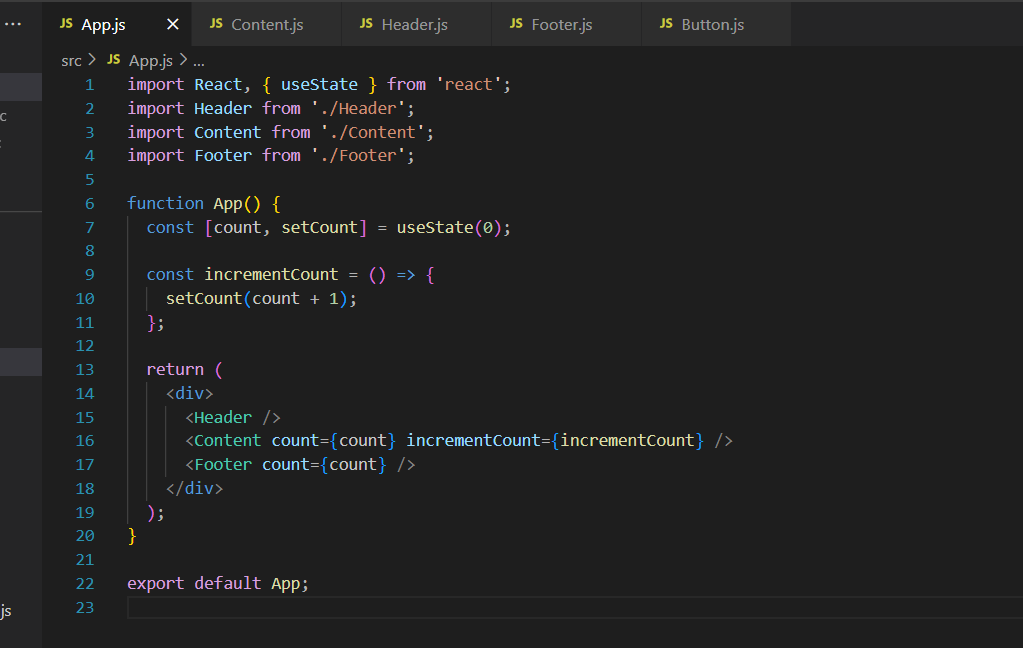Screen dimensions: 1023x648
Task: Click the JS icon on the App.js tab
Action: 66,23
